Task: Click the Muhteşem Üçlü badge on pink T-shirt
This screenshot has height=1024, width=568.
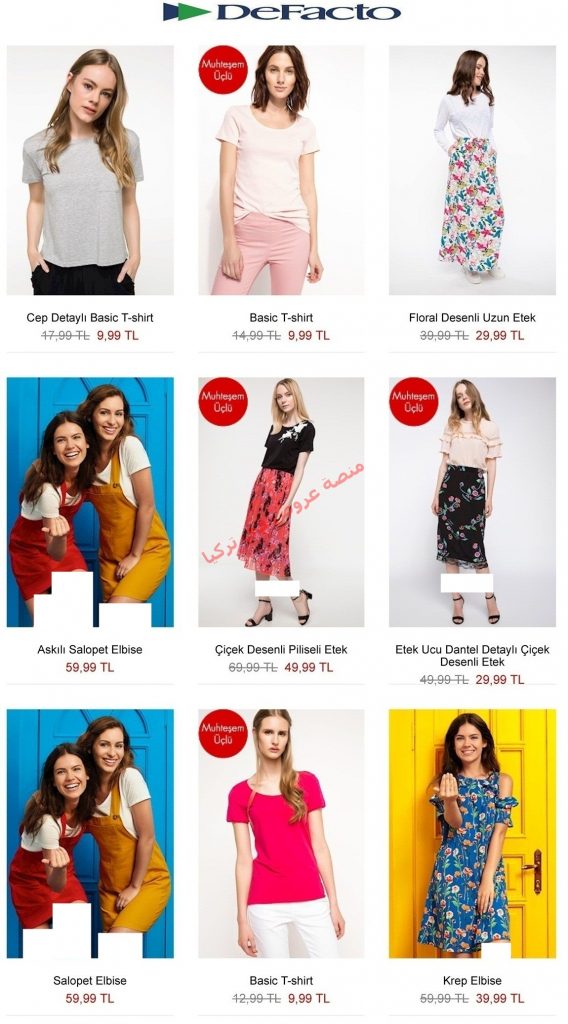Action: (223, 70)
